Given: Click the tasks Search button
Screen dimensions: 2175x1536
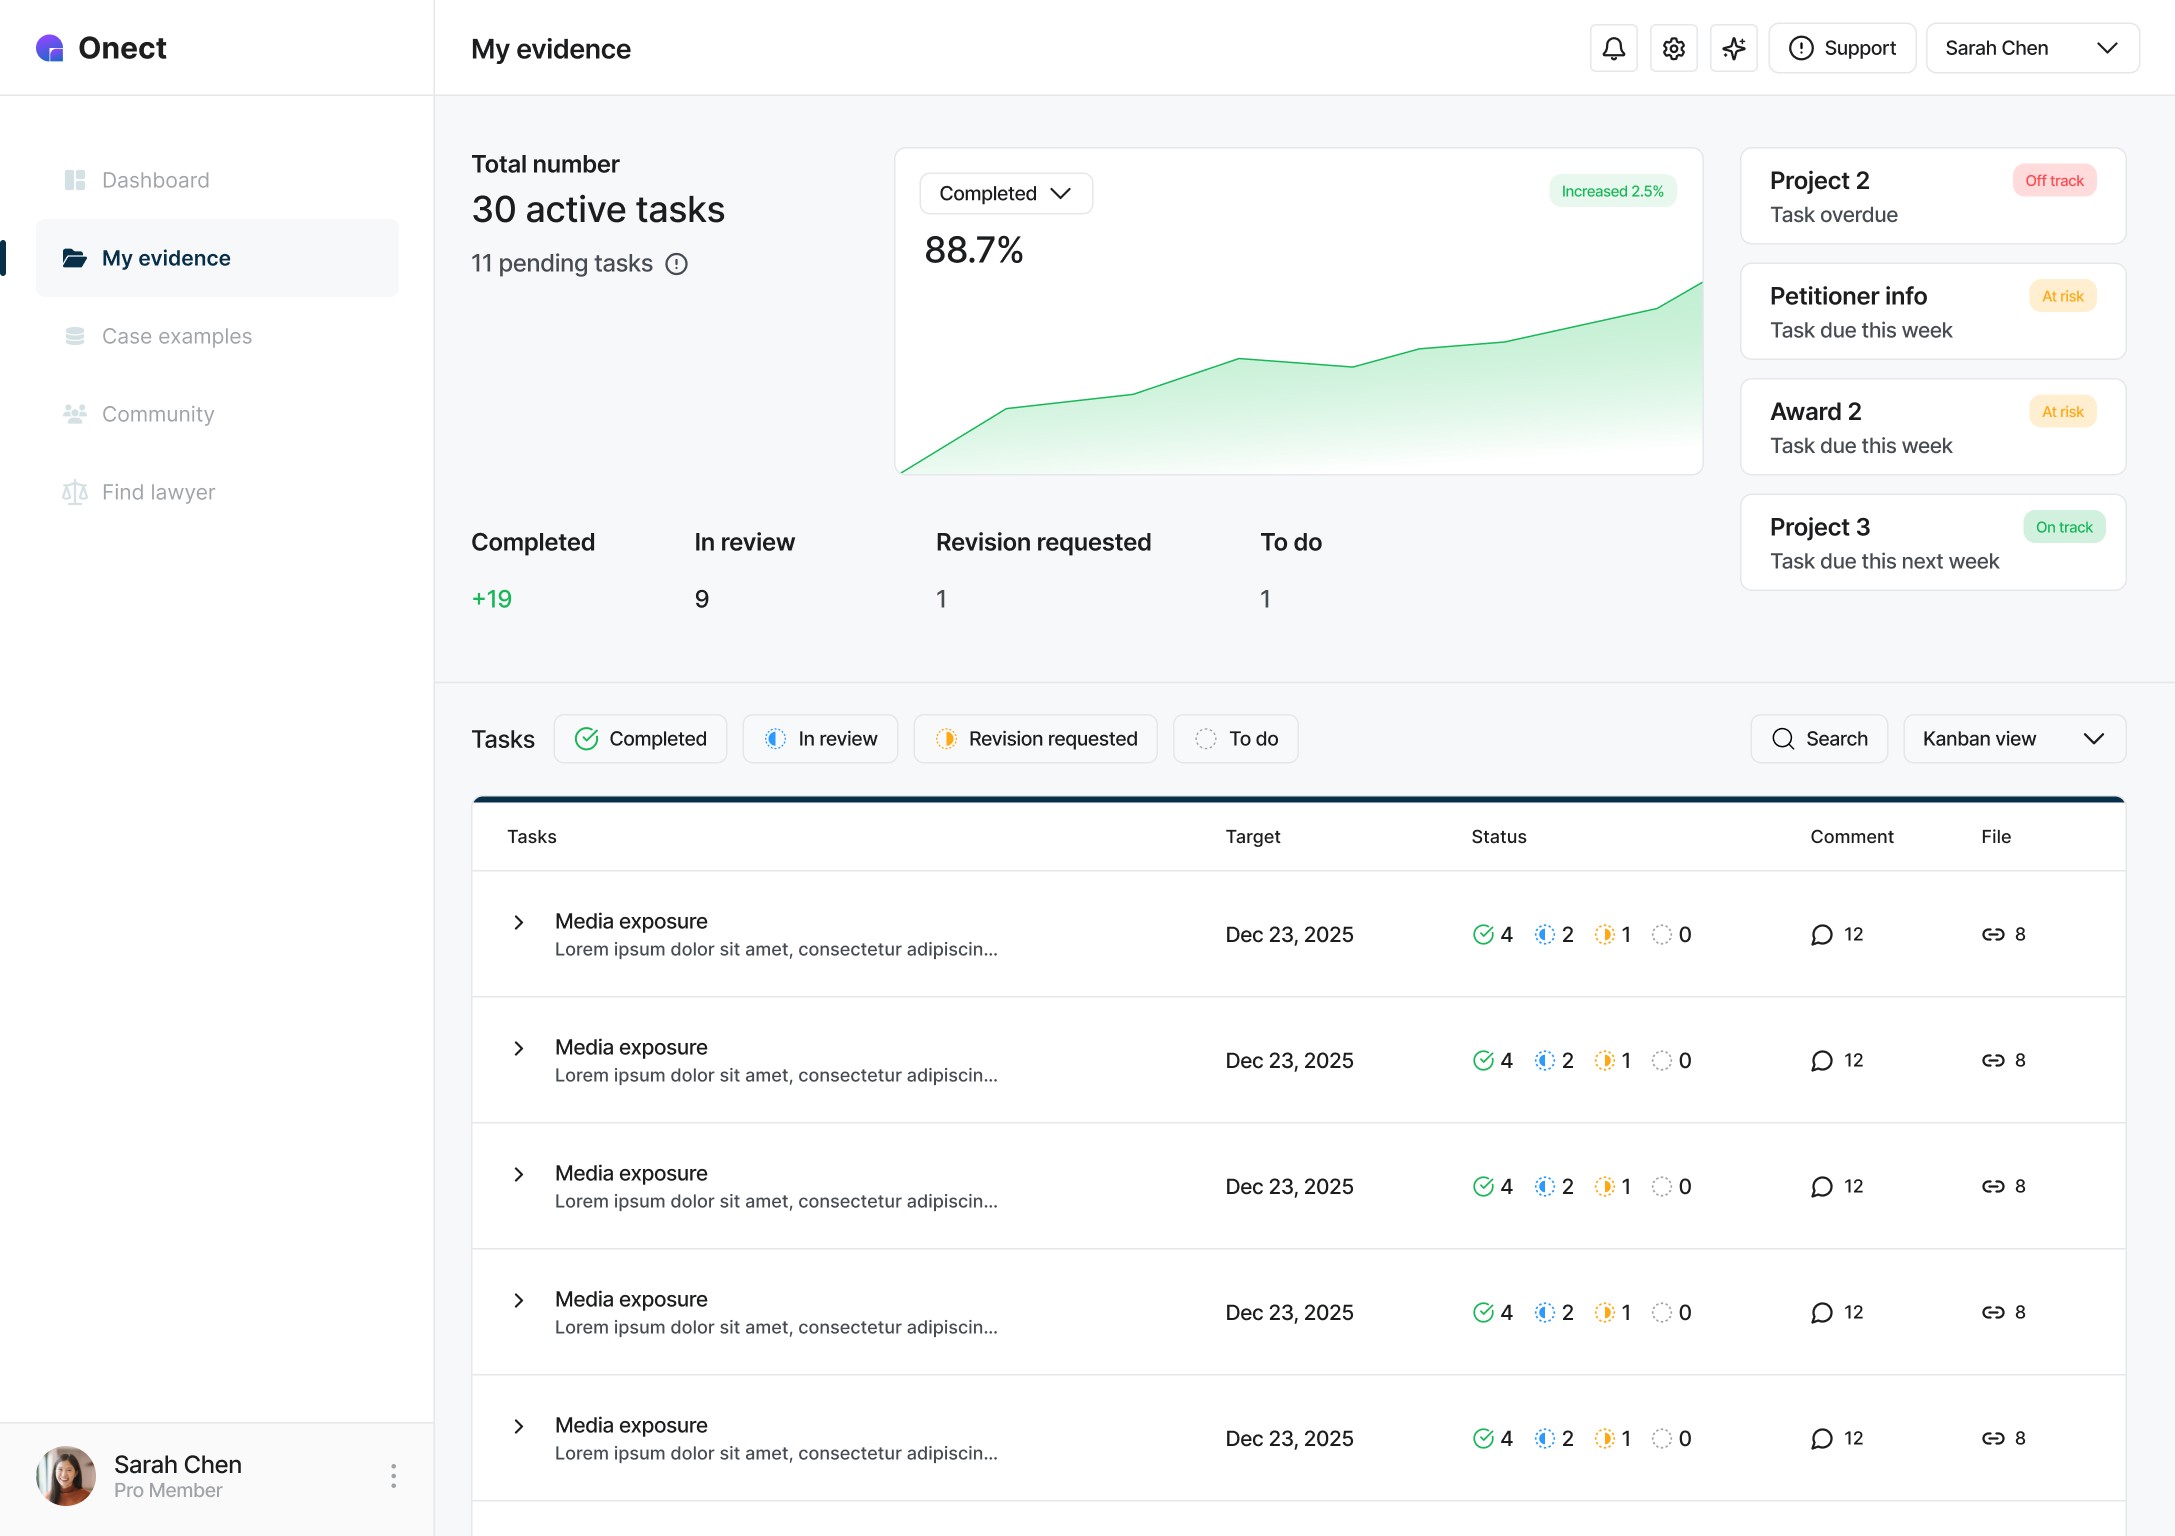Looking at the screenshot, I should tap(1818, 739).
